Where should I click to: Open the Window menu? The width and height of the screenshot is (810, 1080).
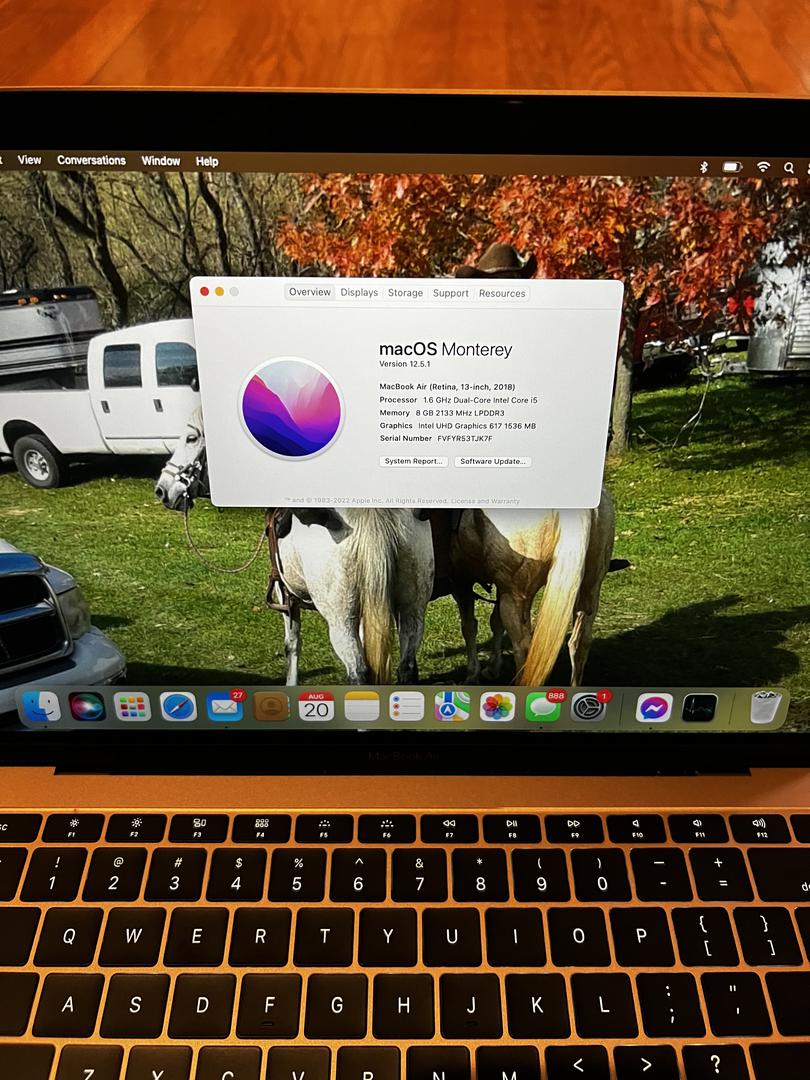pos(160,160)
